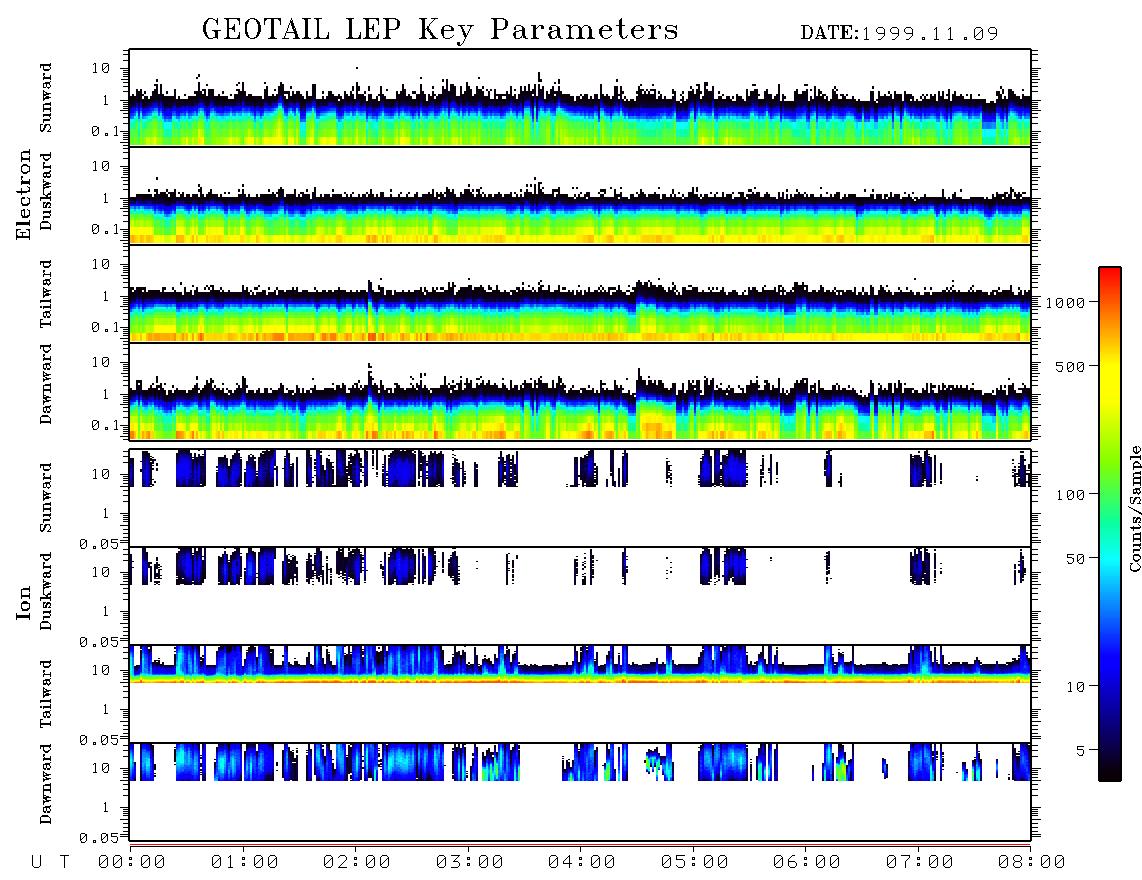This screenshot has height=880, width=1142.
Task: Select the 02:00 time tick label
Action: [357, 862]
